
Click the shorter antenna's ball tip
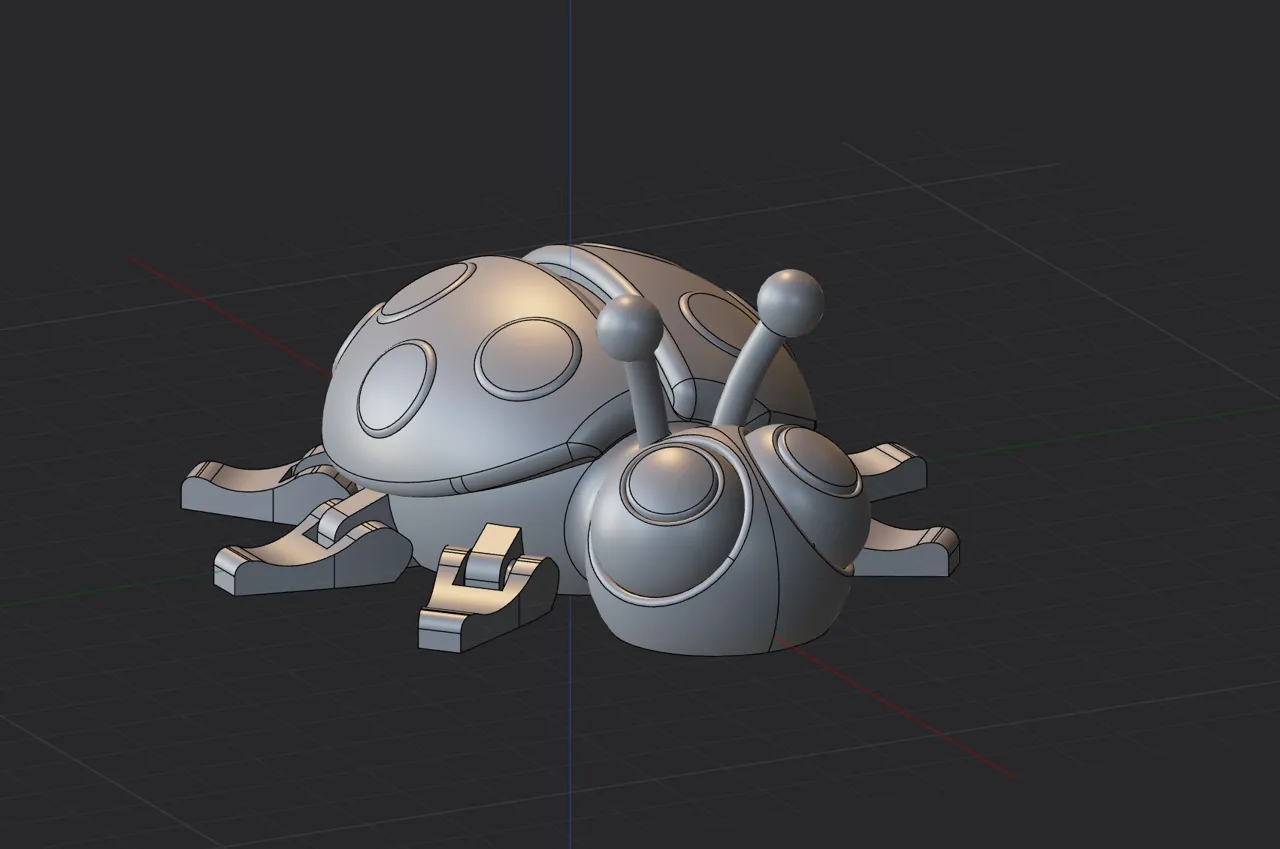(x=630, y=327)
